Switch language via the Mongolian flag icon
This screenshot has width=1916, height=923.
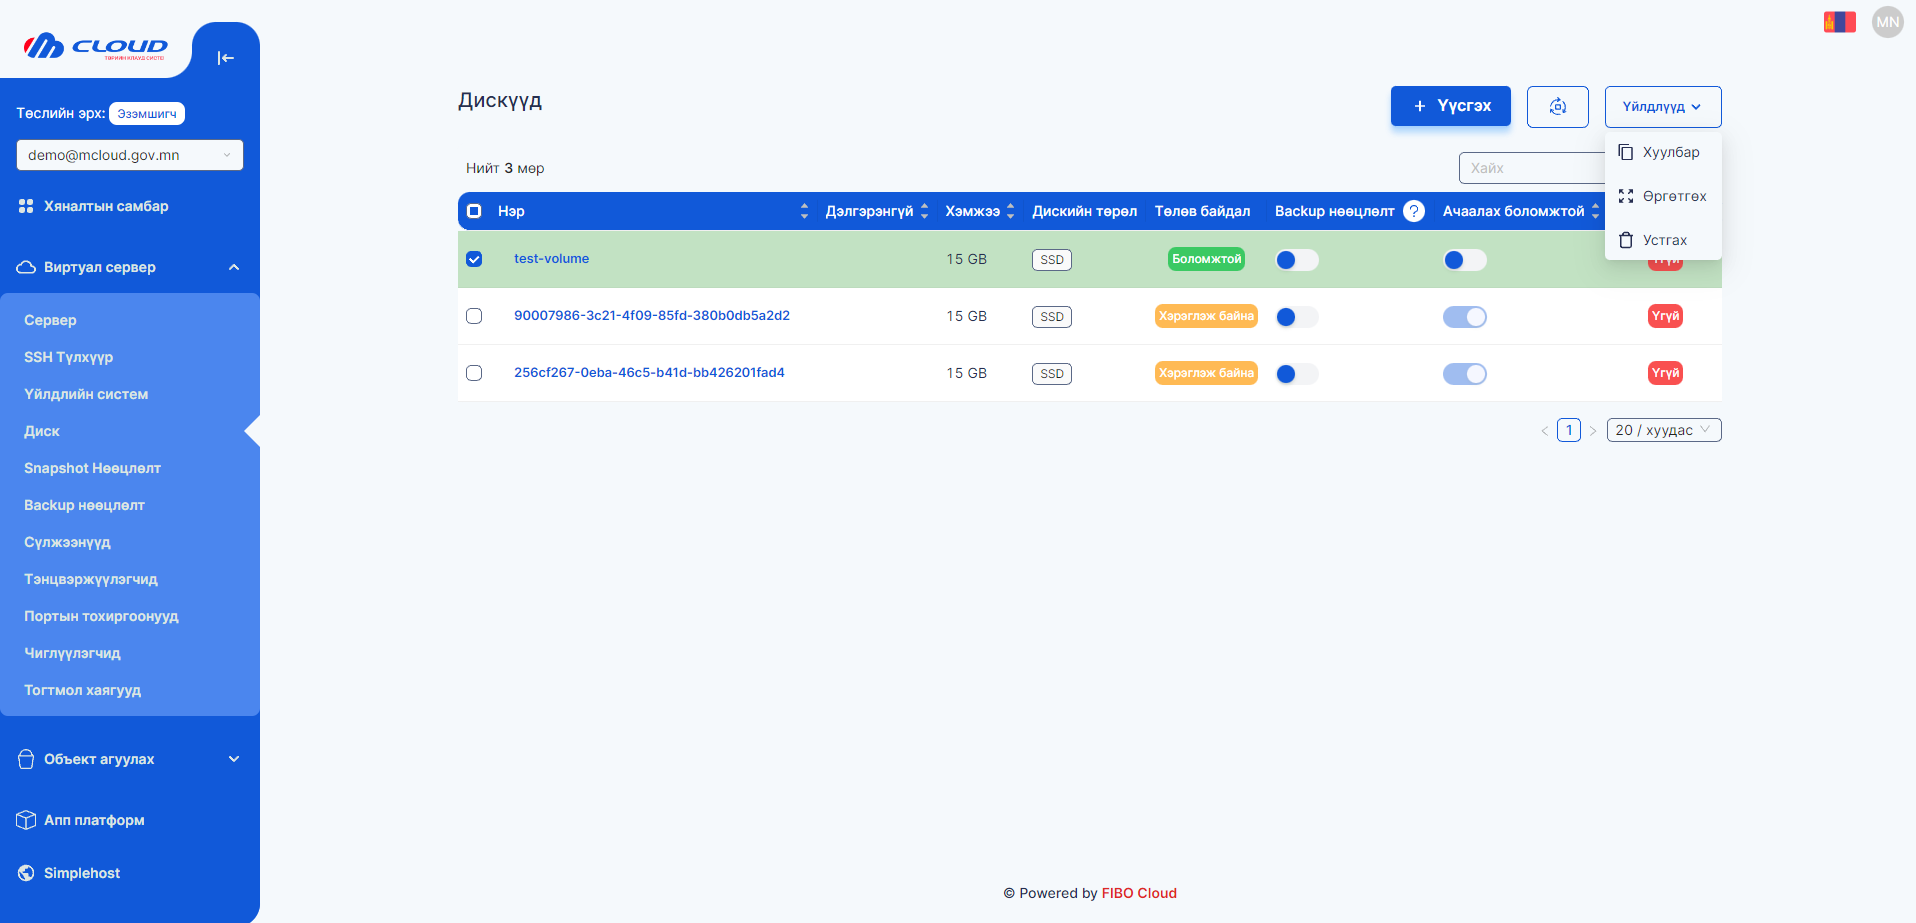click(1839, 22)
